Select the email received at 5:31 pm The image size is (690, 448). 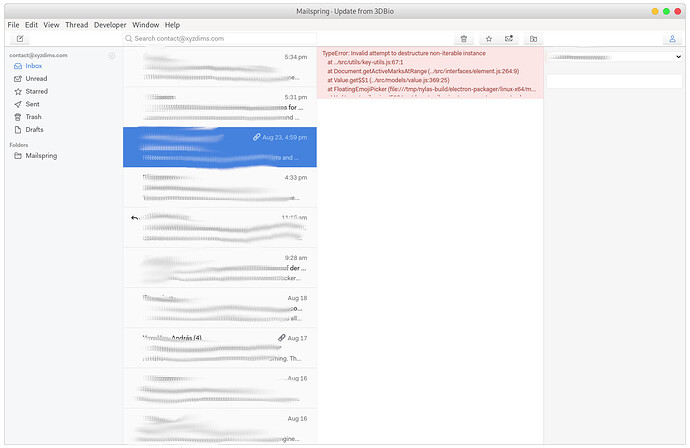(x=220, y=107)
